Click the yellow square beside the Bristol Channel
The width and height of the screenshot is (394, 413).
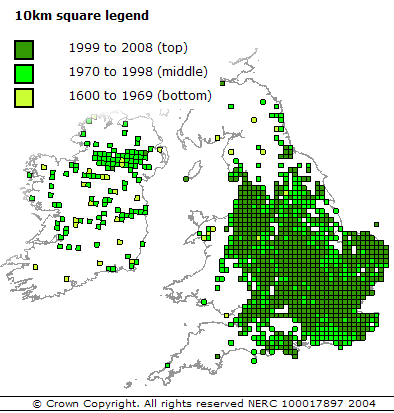tap(227, 315)
